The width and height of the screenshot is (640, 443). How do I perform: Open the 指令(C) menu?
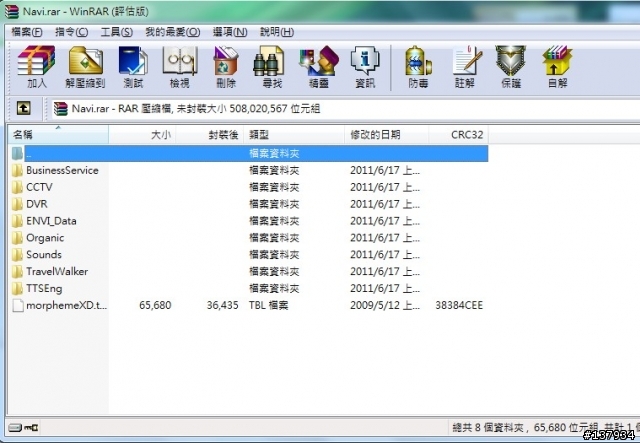[x=71, y=32]
